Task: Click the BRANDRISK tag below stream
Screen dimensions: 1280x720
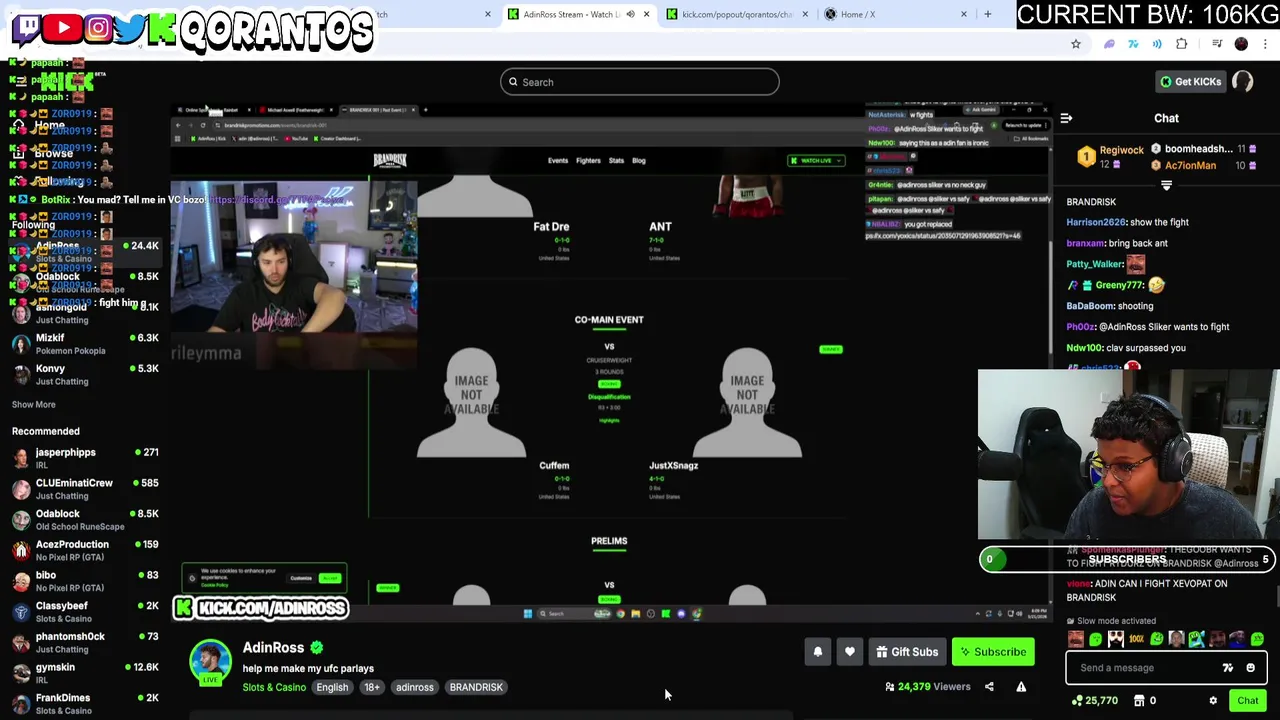Action: point(476,687)
